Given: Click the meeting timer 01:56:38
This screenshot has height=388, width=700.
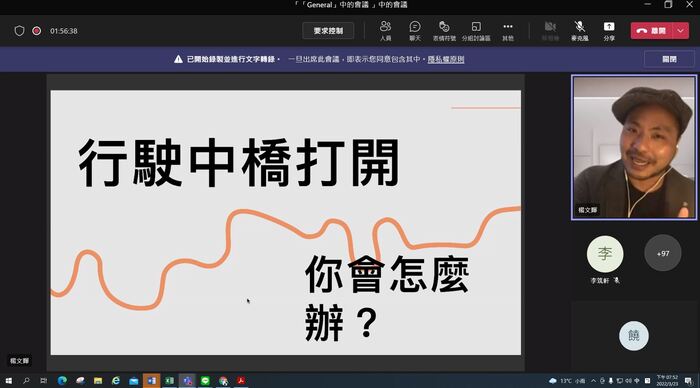Looking at the screenshot, I should click(63, 31).
